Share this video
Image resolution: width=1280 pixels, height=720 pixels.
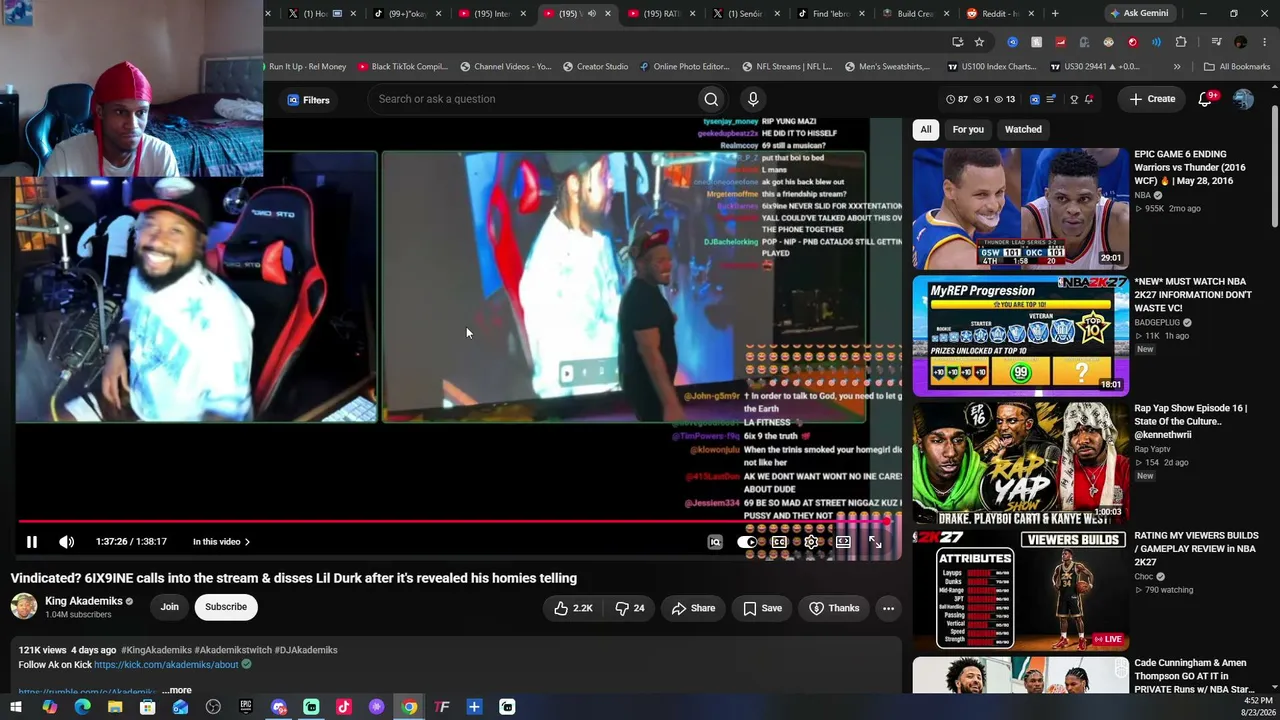pyautogui.click(x=693, y=608)
